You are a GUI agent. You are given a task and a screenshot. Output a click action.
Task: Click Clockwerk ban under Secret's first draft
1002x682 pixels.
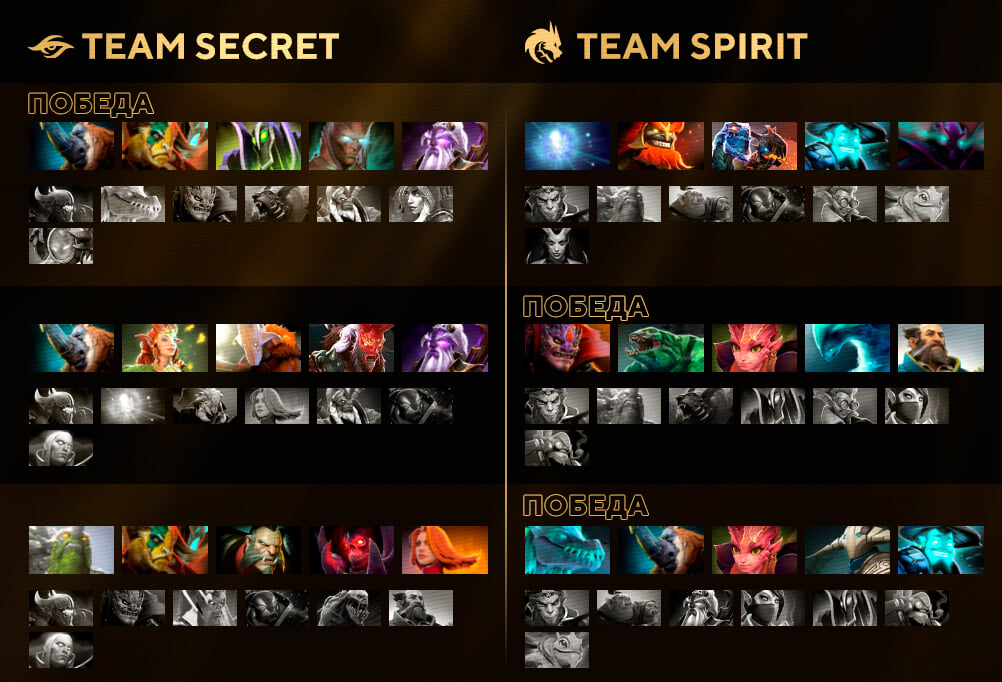click(x=61, y=246)
